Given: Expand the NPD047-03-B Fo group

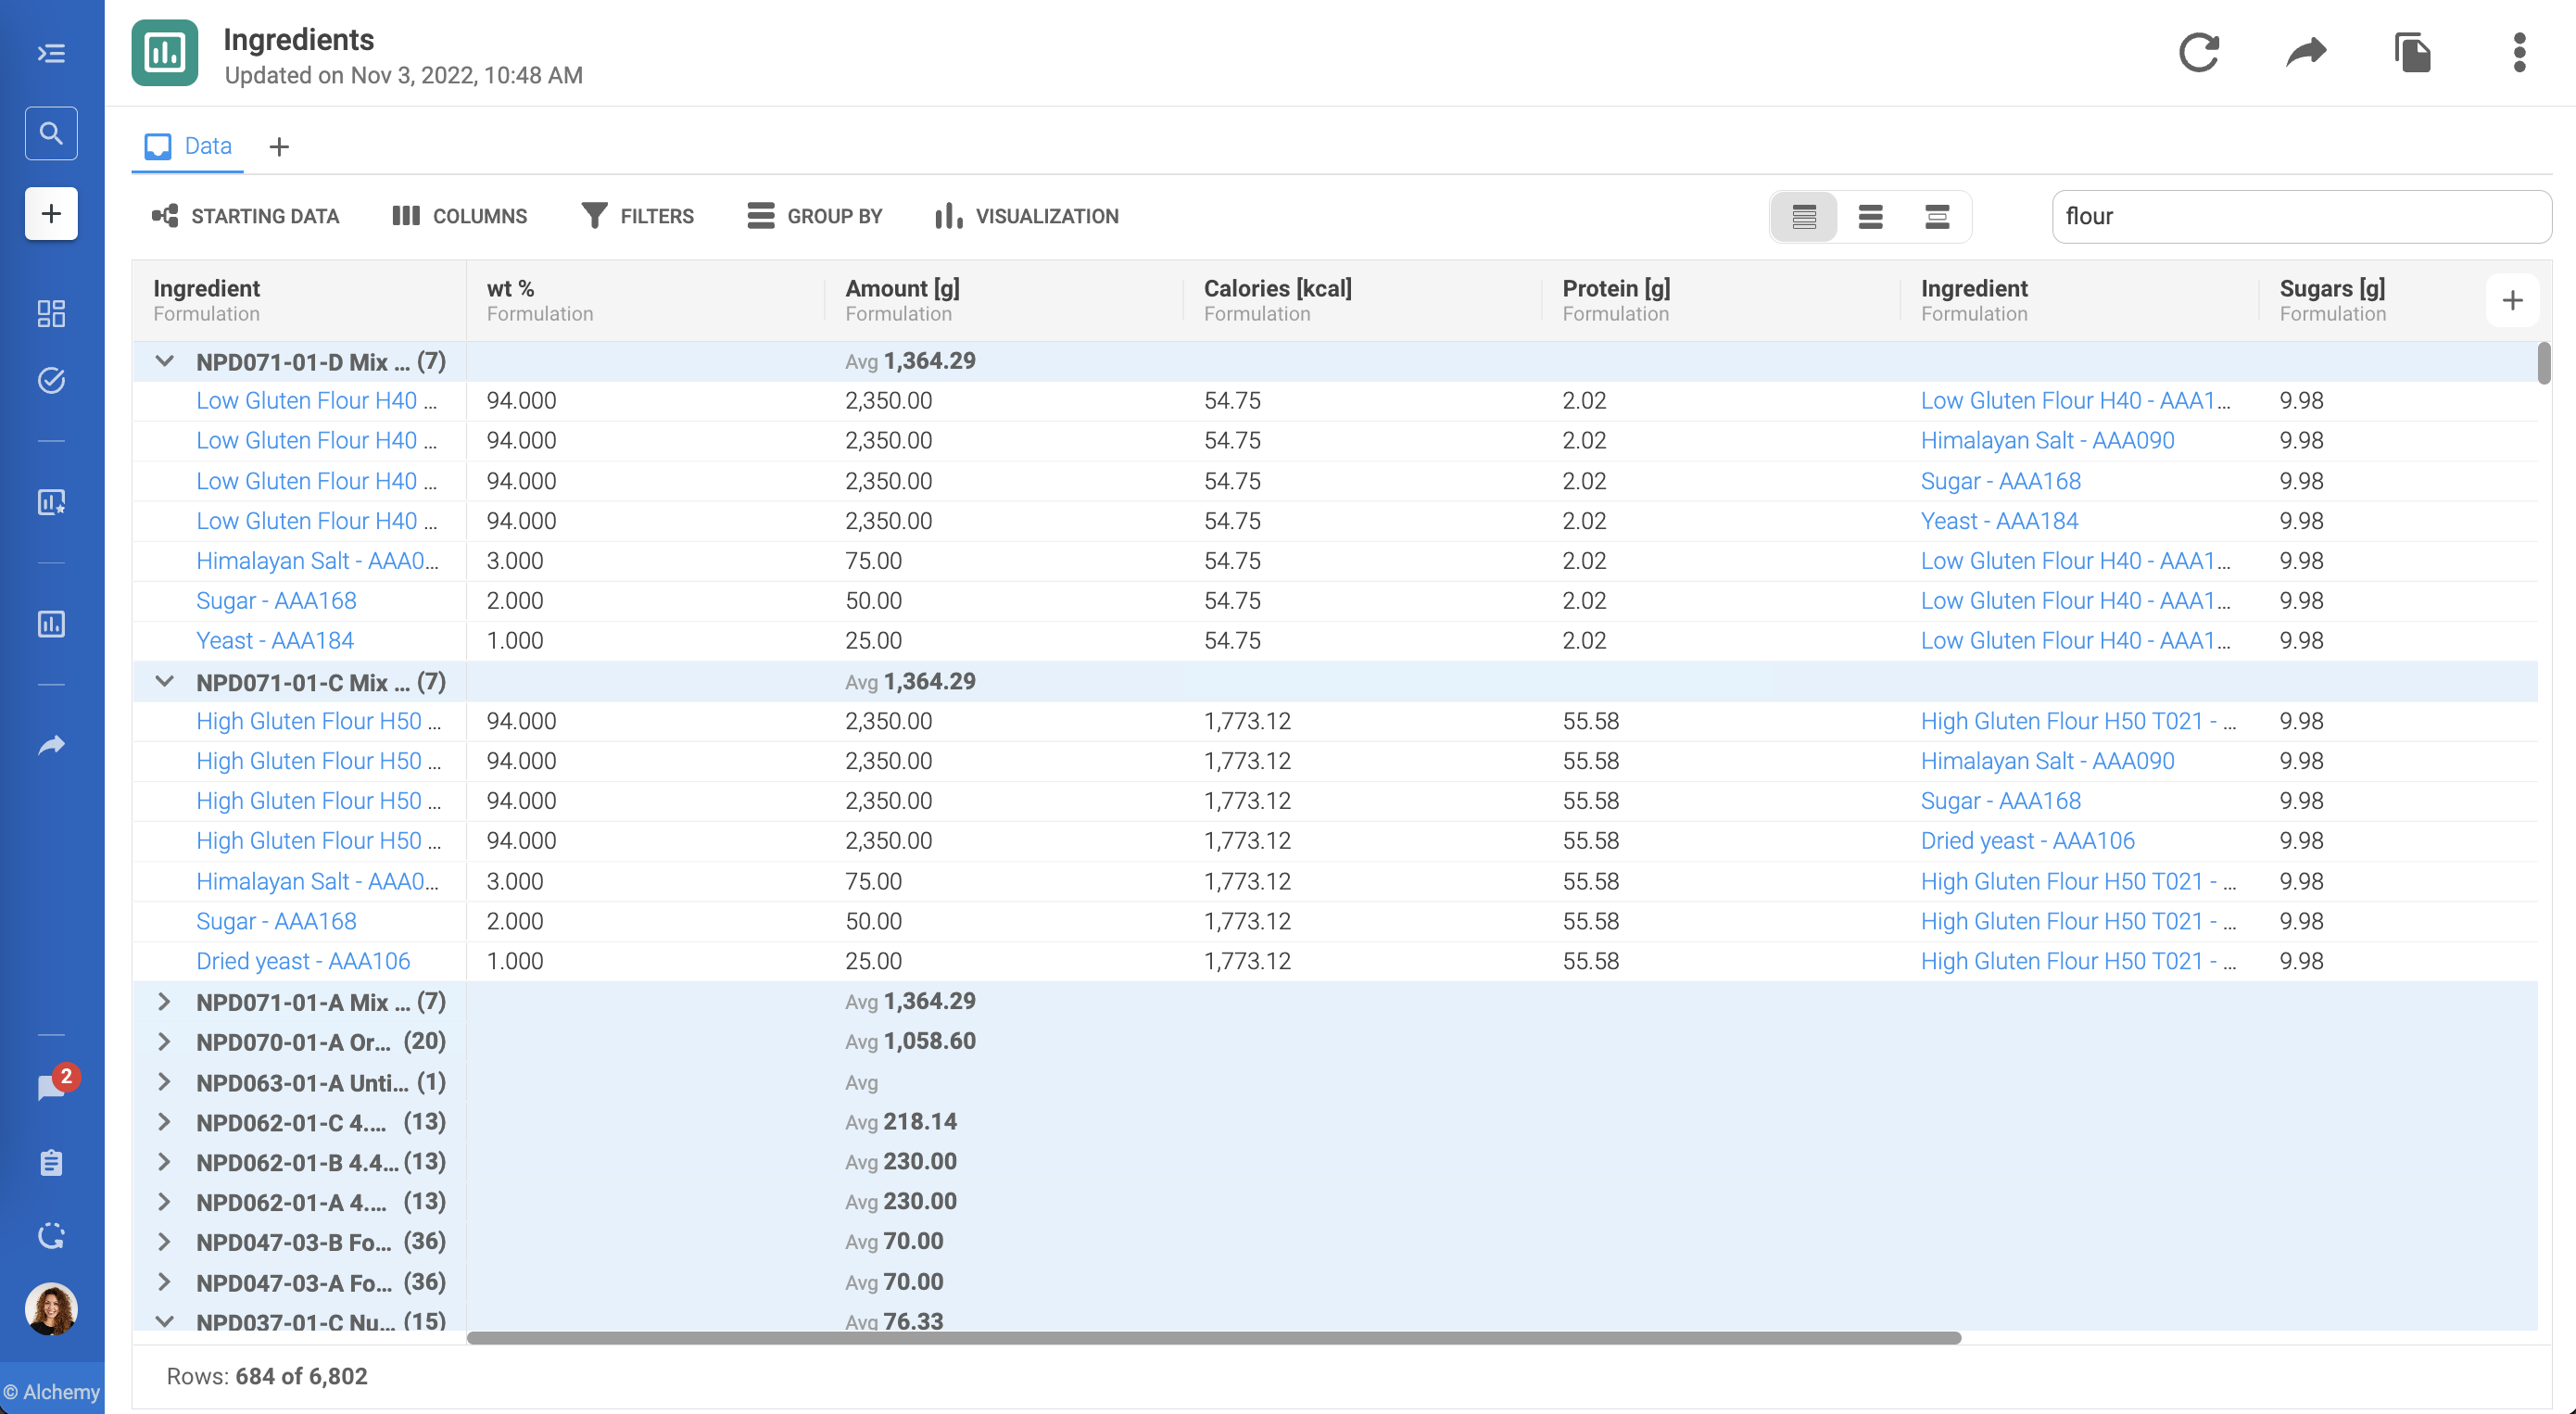Looking at the screenshot, I should tap(165, 1242).
